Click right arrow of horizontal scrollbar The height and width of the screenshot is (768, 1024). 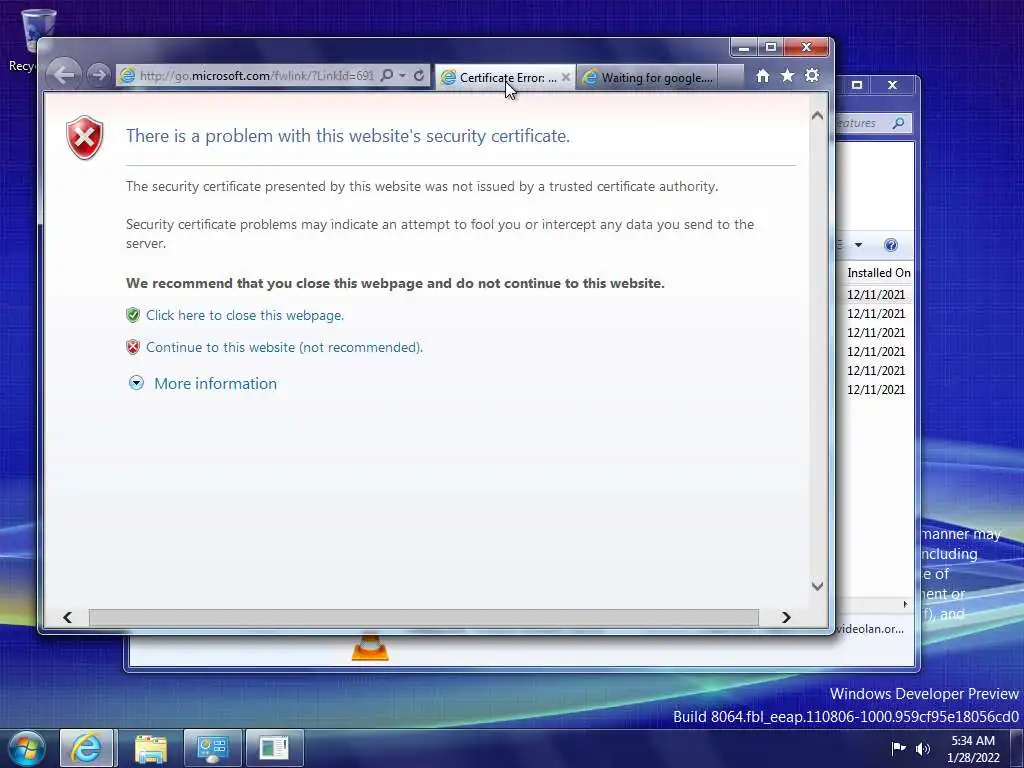pyautogui.click(x=786, y=617)
